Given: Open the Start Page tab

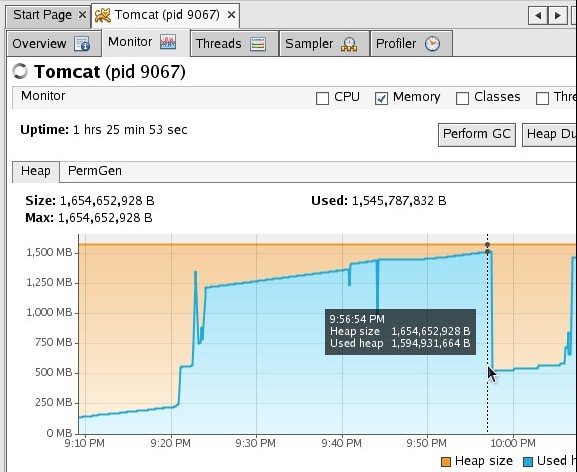Looking at the screenshot, I should (42, 15).
